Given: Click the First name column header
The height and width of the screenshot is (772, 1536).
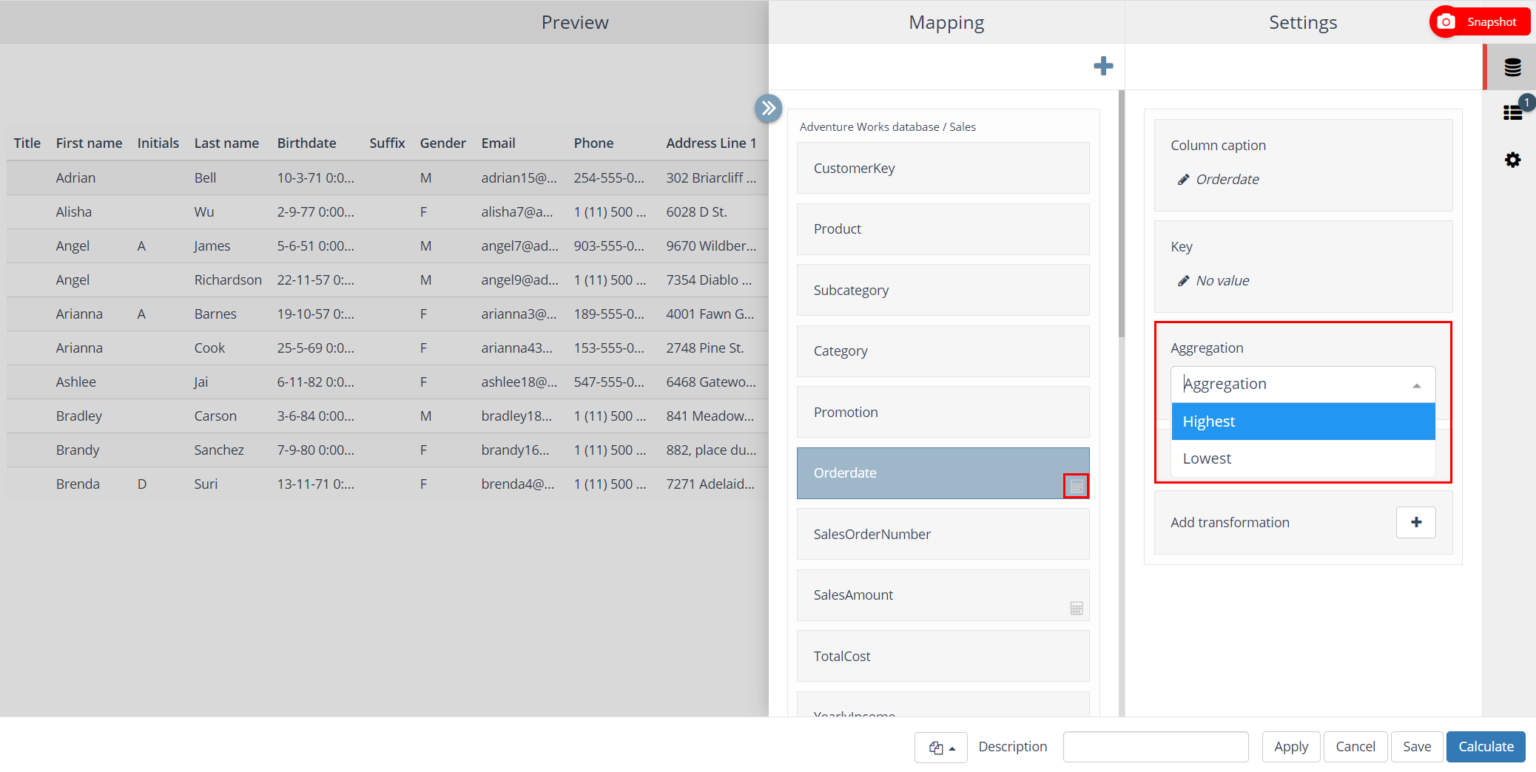Looking at the screenshot, I should pyautogui.click(x=89, y=143).
